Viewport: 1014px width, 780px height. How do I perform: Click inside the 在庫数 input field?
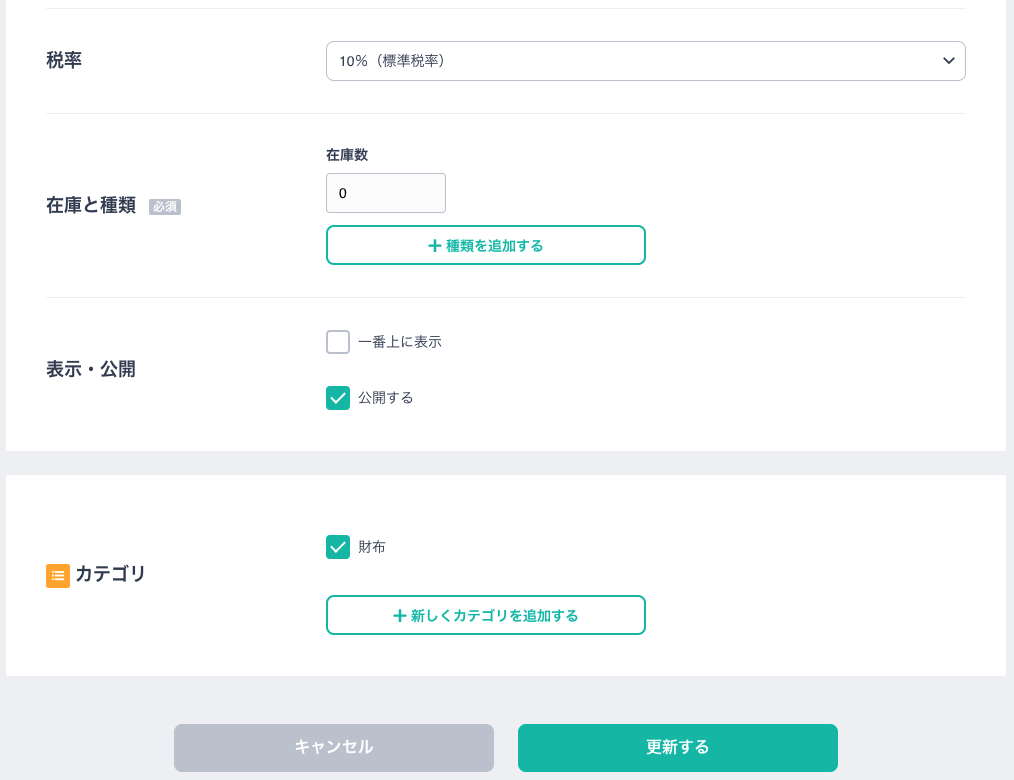point(386,193)
